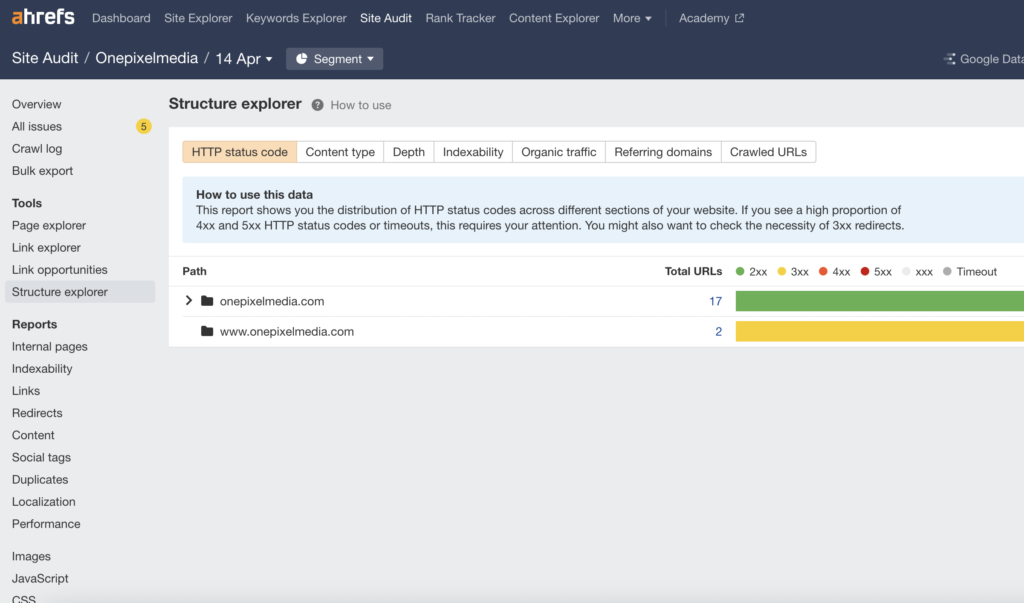The image size is (1024, 603).
Task: Click the Google Data Studio icon
Action: click(x=950, y=59)
